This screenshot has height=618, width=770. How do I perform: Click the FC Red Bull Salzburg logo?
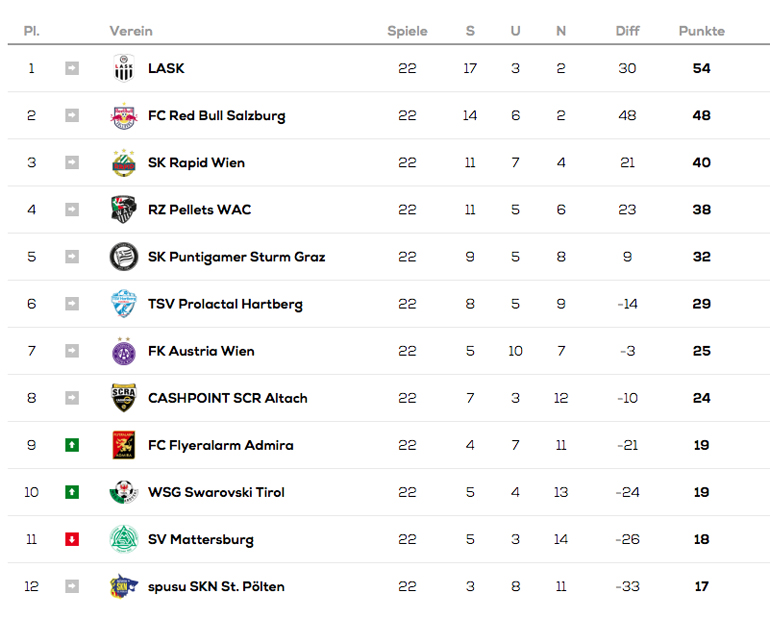click(123, 116)
